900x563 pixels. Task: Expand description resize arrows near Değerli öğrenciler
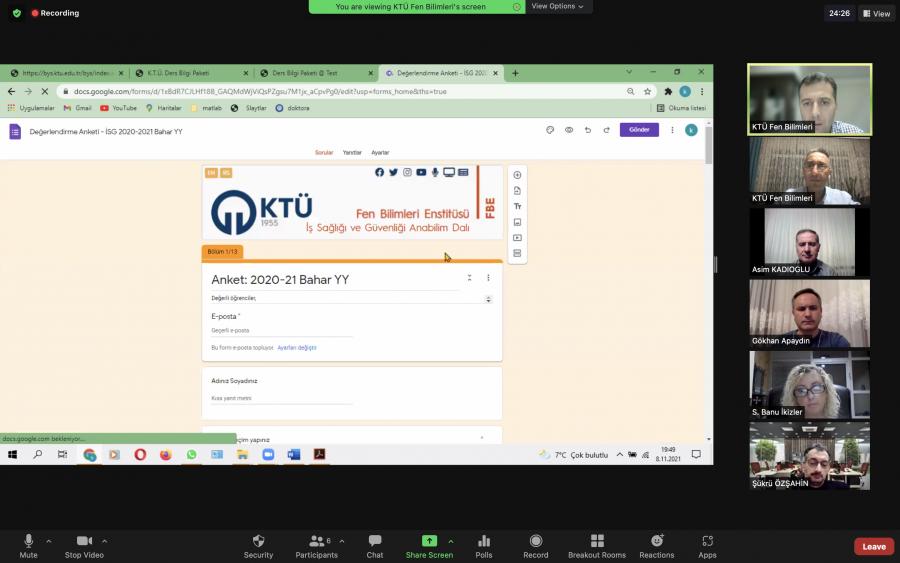pos(488,299)
